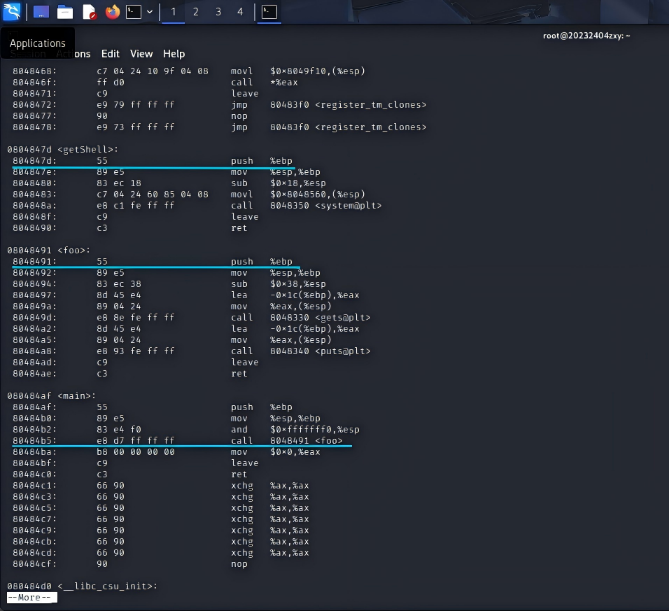670x612 pixels.
Task: Click the call 8048330 <gets@plt> instruction
Action: (x=301, y=318)
